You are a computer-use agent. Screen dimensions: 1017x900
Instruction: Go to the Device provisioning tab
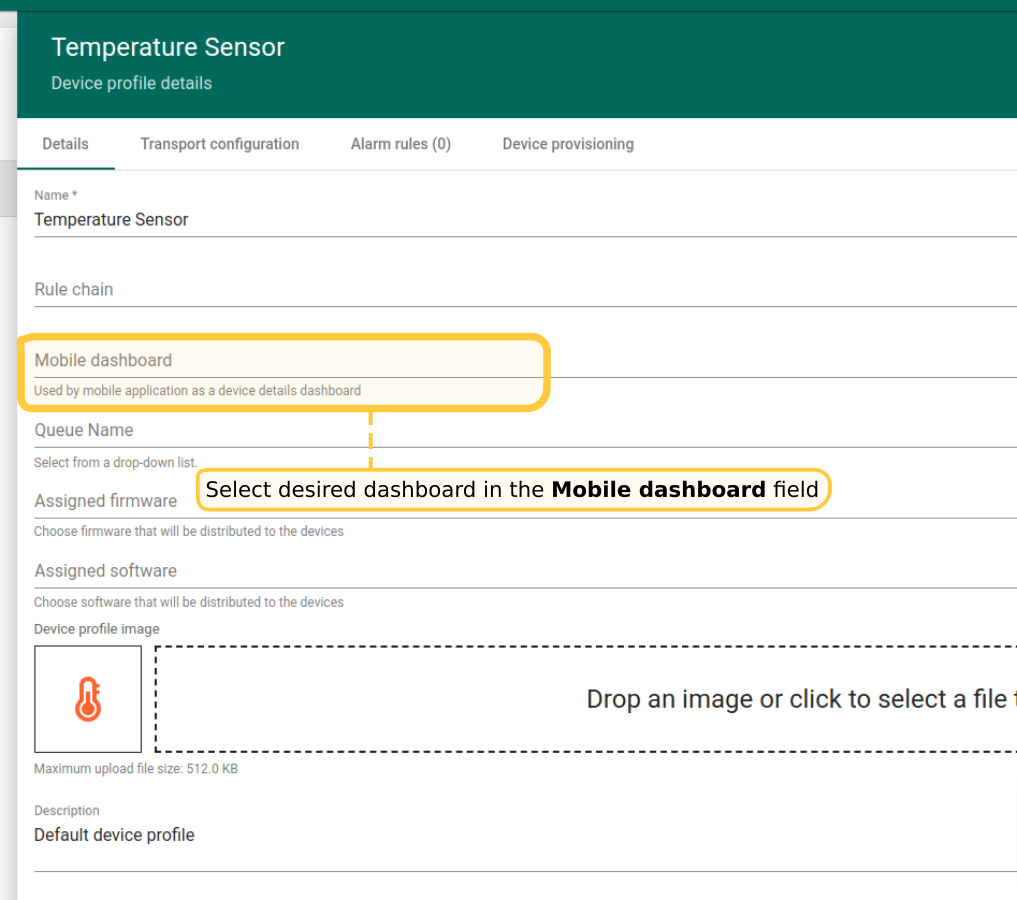pyautogui.click(x=567, y=144)
